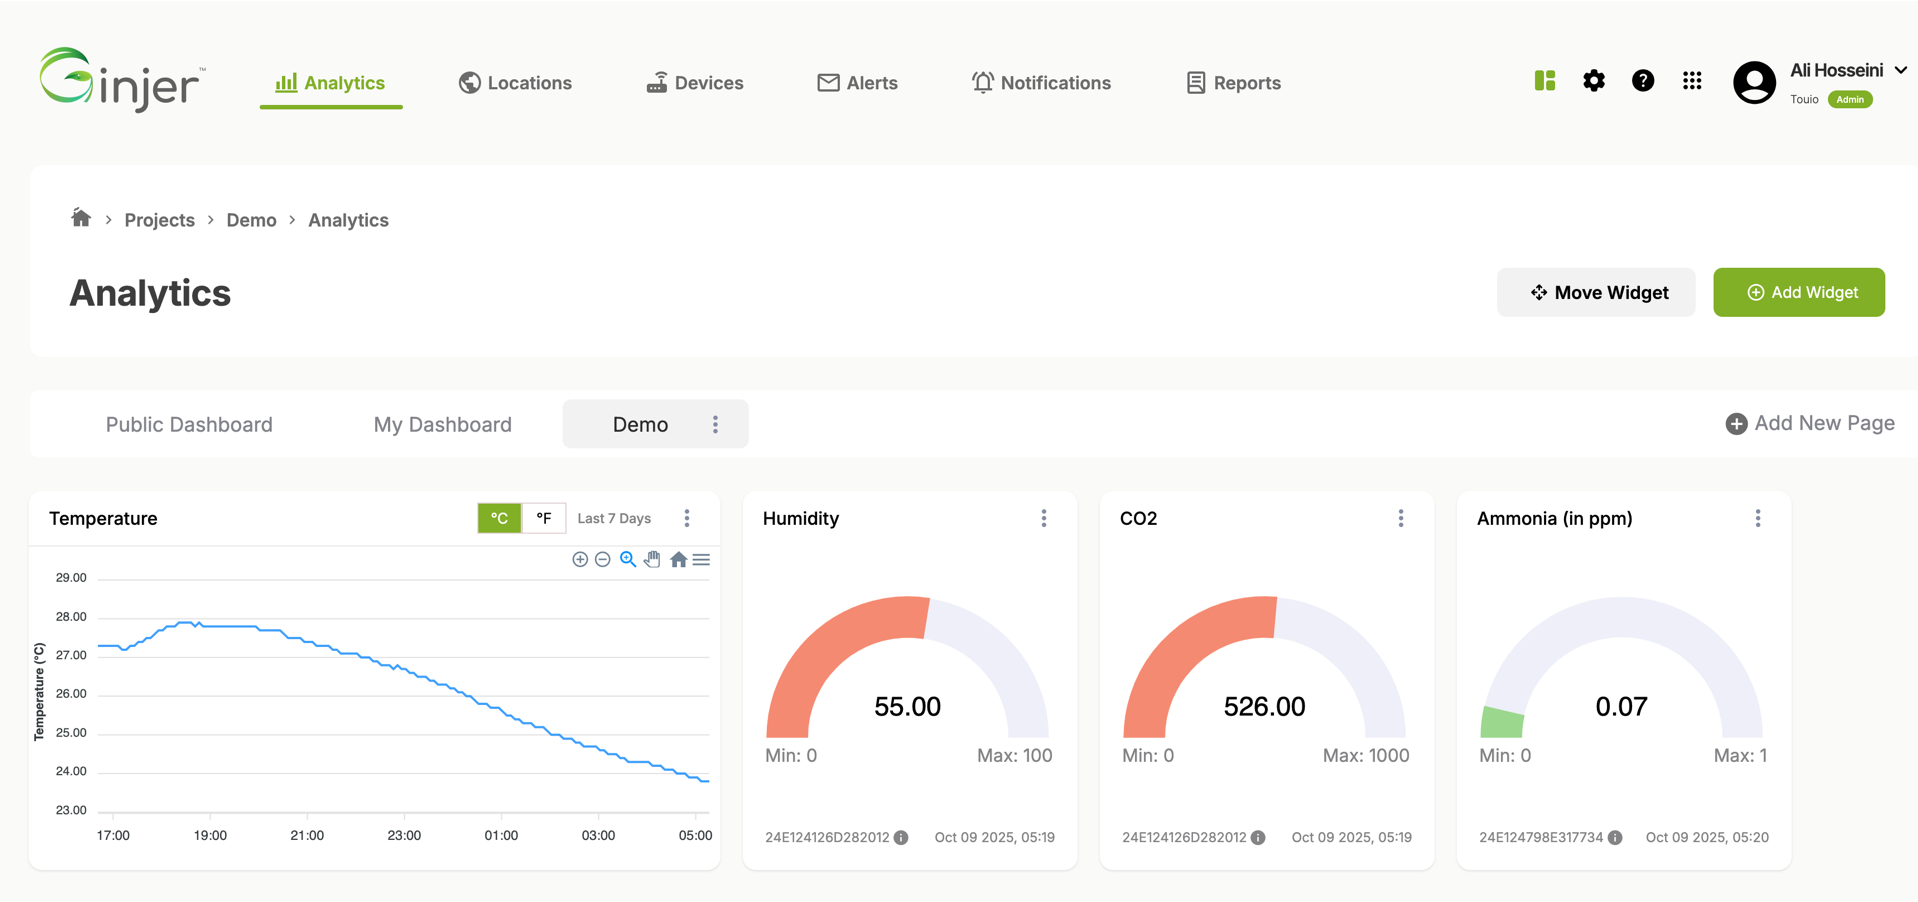Activate the panning hand tool on the chart
The width and height of the screenshot is (1918, 902).
pos(652,559)
